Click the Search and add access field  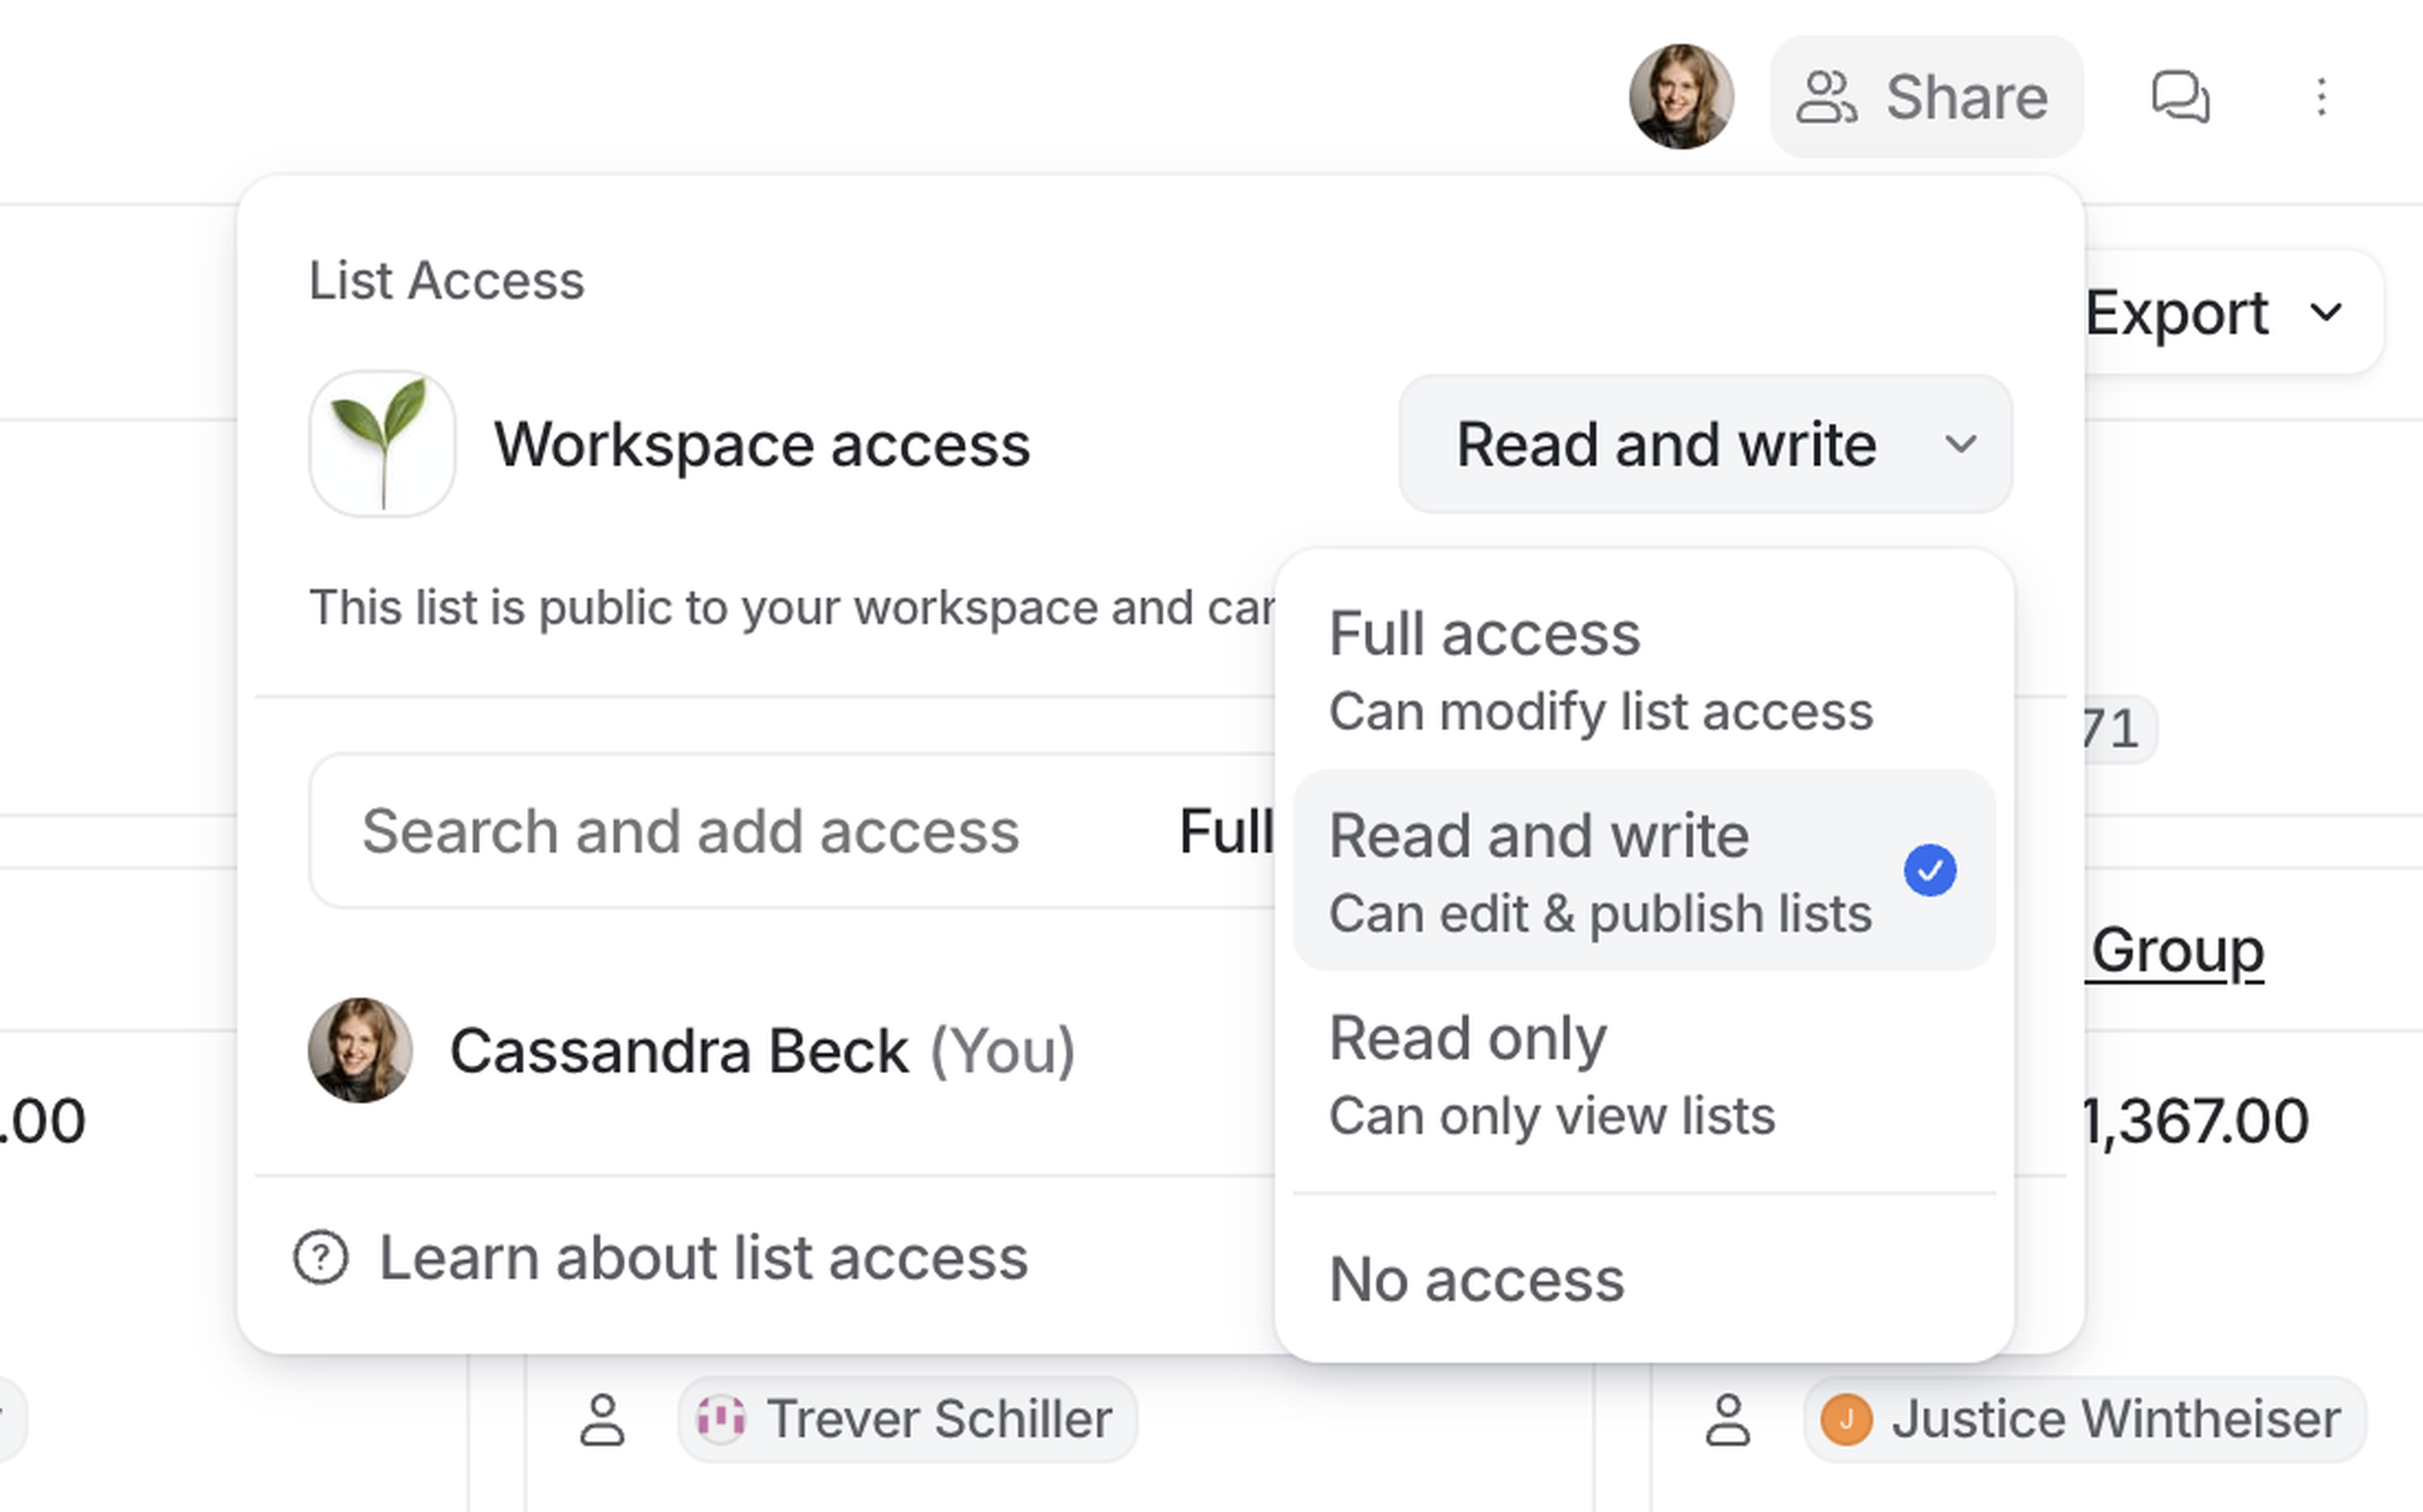690,831
